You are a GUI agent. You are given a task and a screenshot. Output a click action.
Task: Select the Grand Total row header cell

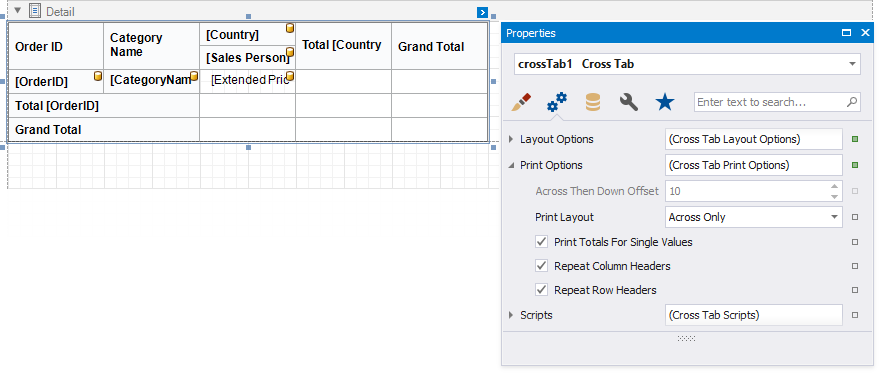[x=104, y=129]
